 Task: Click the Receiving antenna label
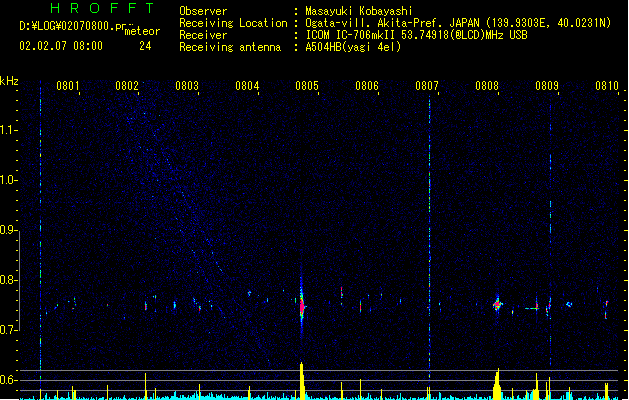click(230, 47)
